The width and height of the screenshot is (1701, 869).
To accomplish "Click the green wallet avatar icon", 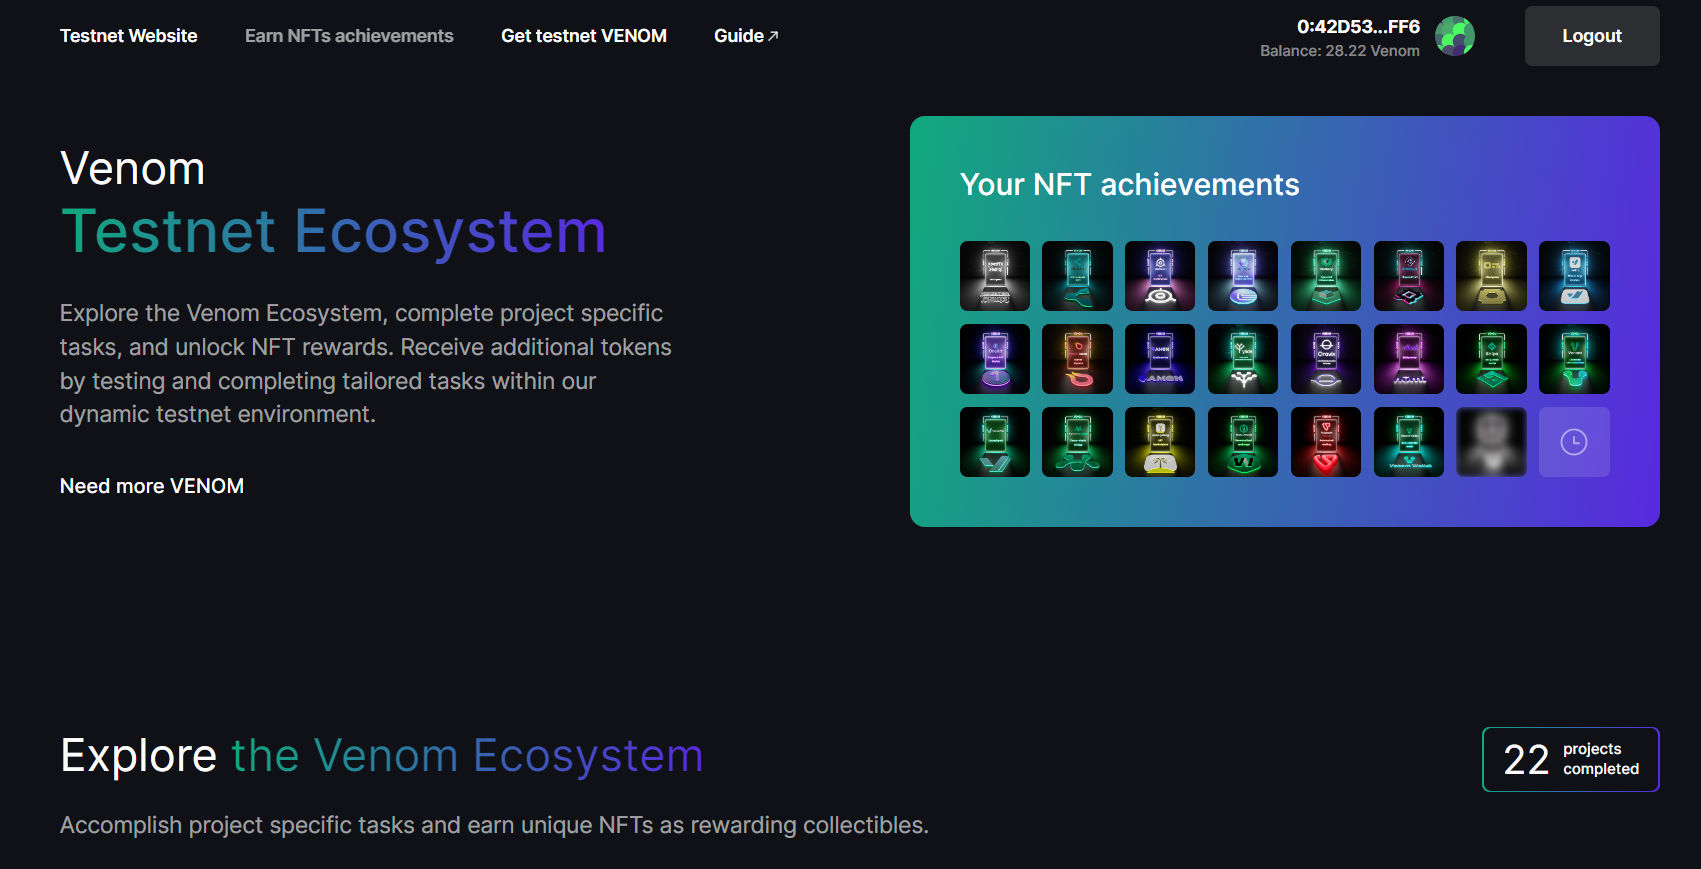I will click(1455, 36).
